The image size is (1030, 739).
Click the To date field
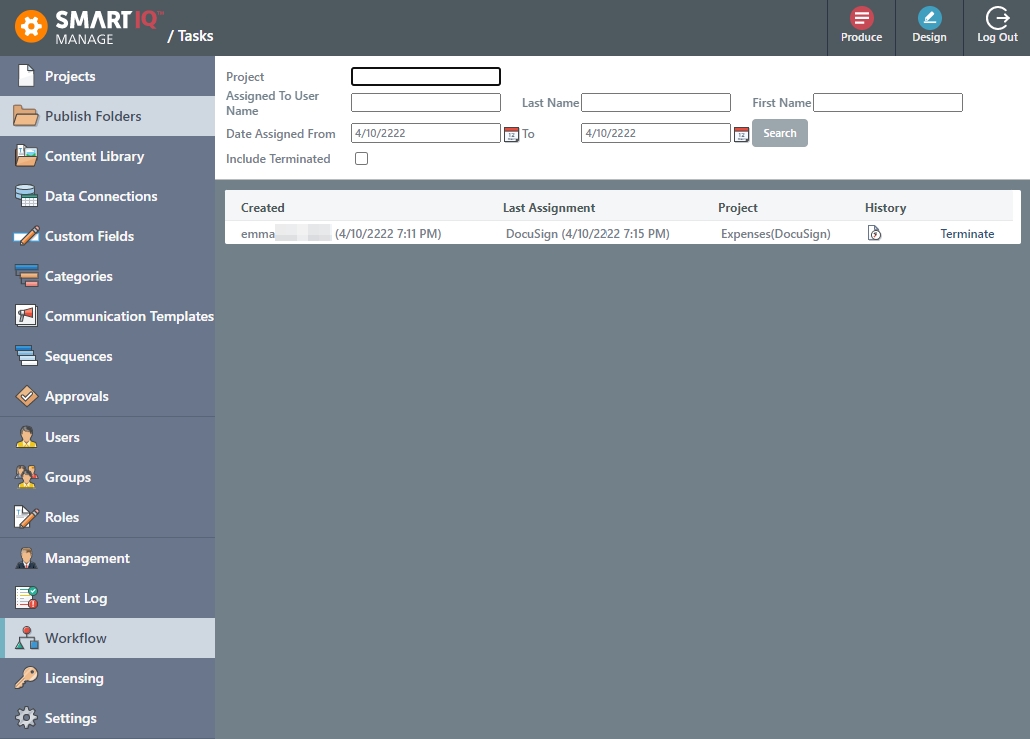656,133
